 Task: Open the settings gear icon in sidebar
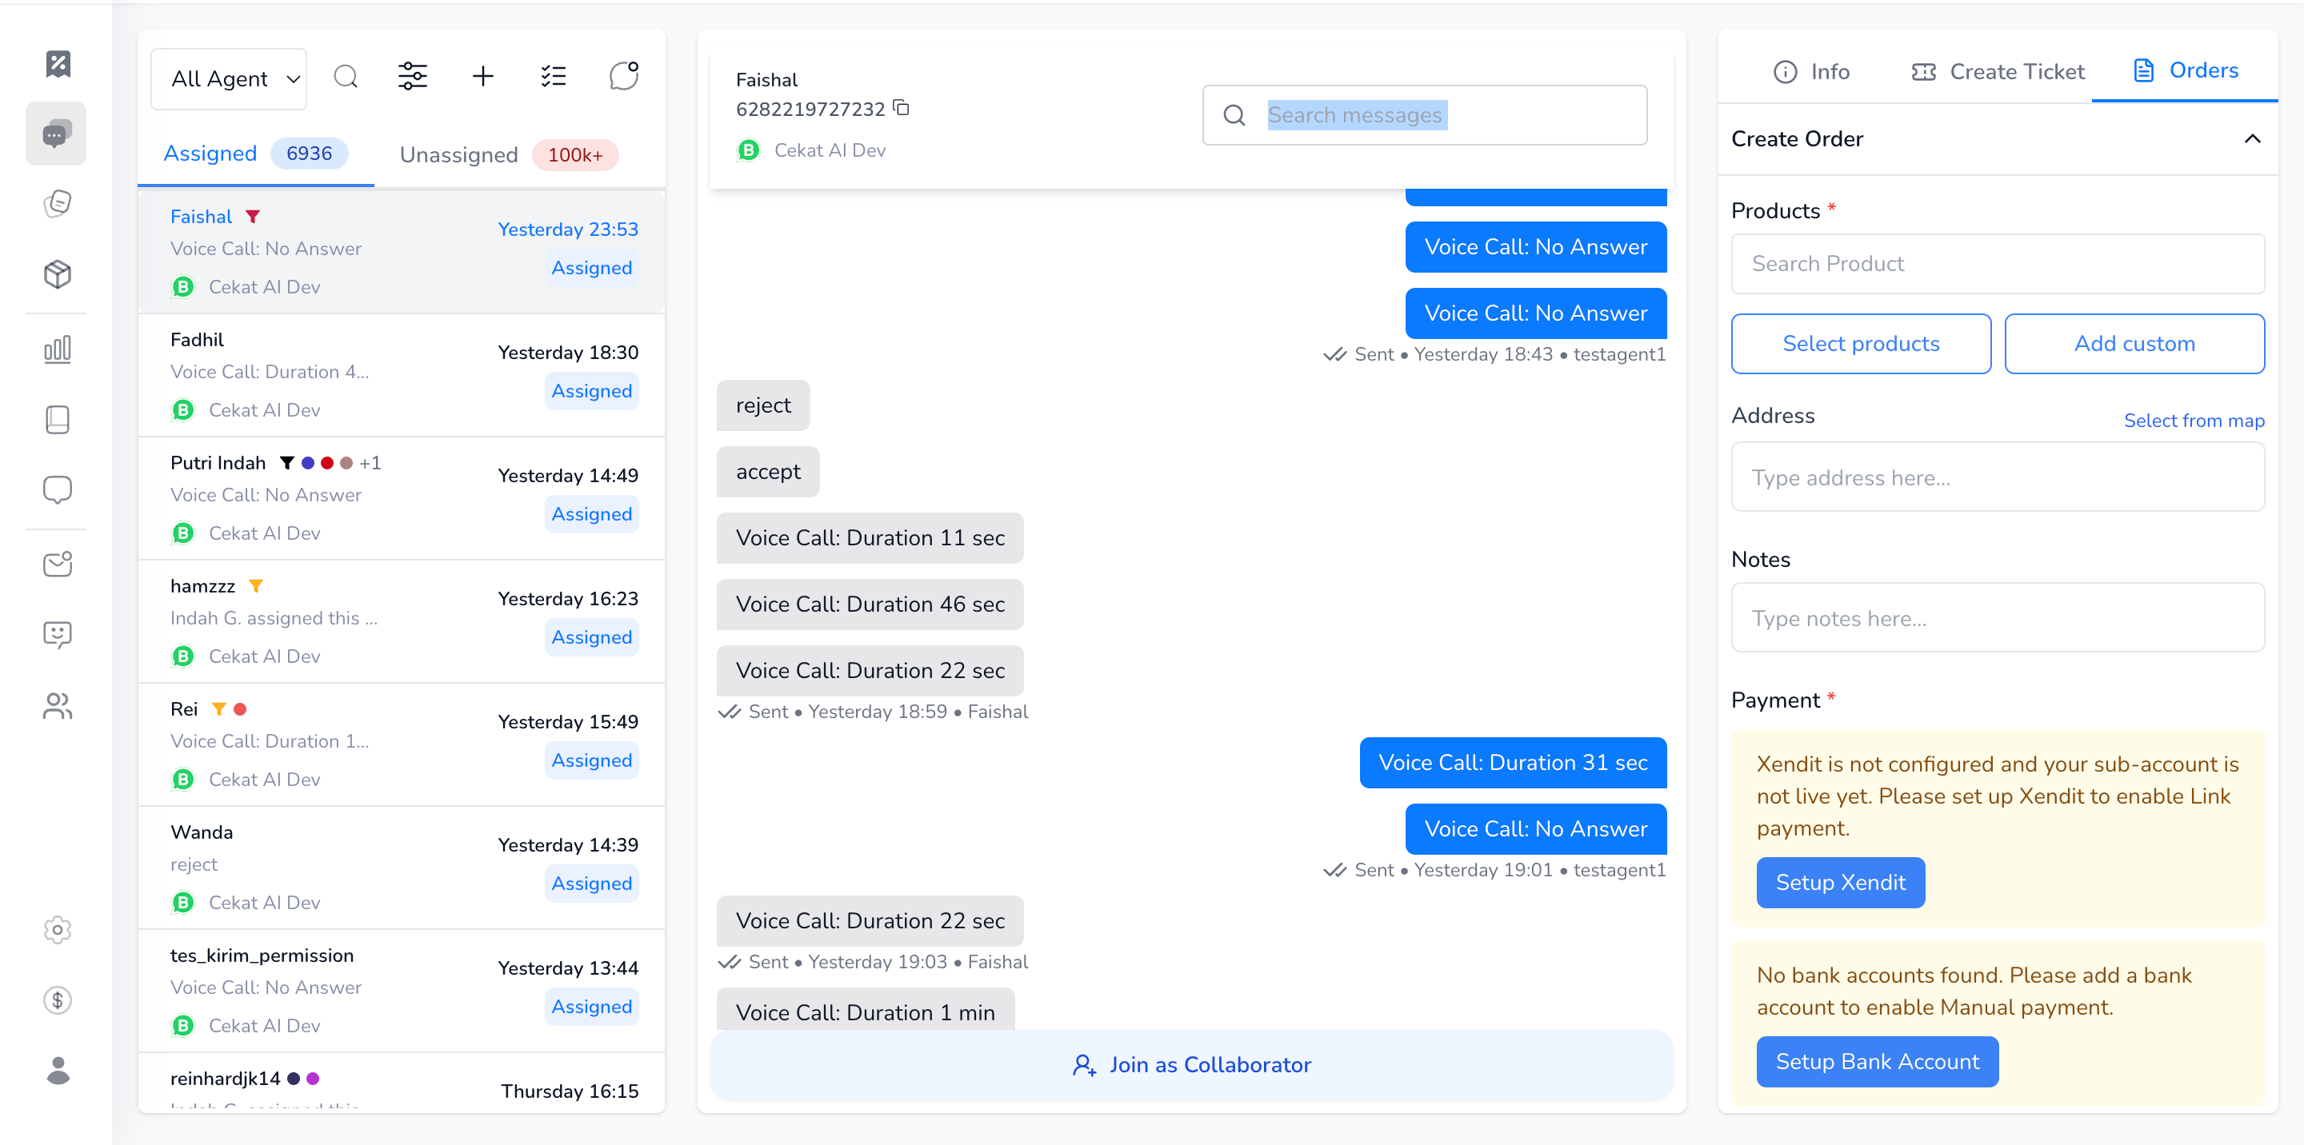pyautogui.click(x=58, y=930)
